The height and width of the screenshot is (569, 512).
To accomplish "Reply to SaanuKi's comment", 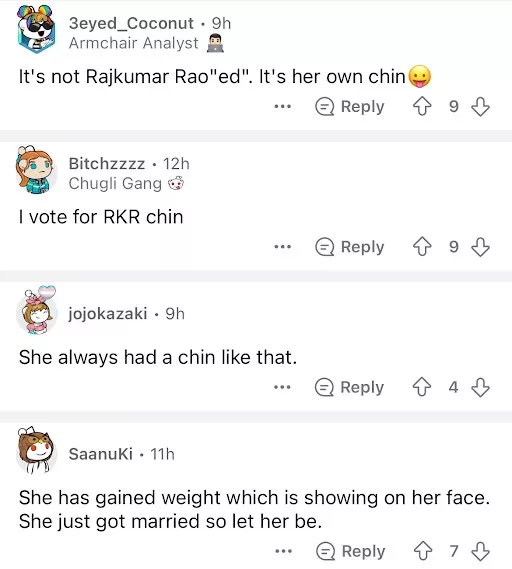I will pyautogui.click(x=351, y=551).
